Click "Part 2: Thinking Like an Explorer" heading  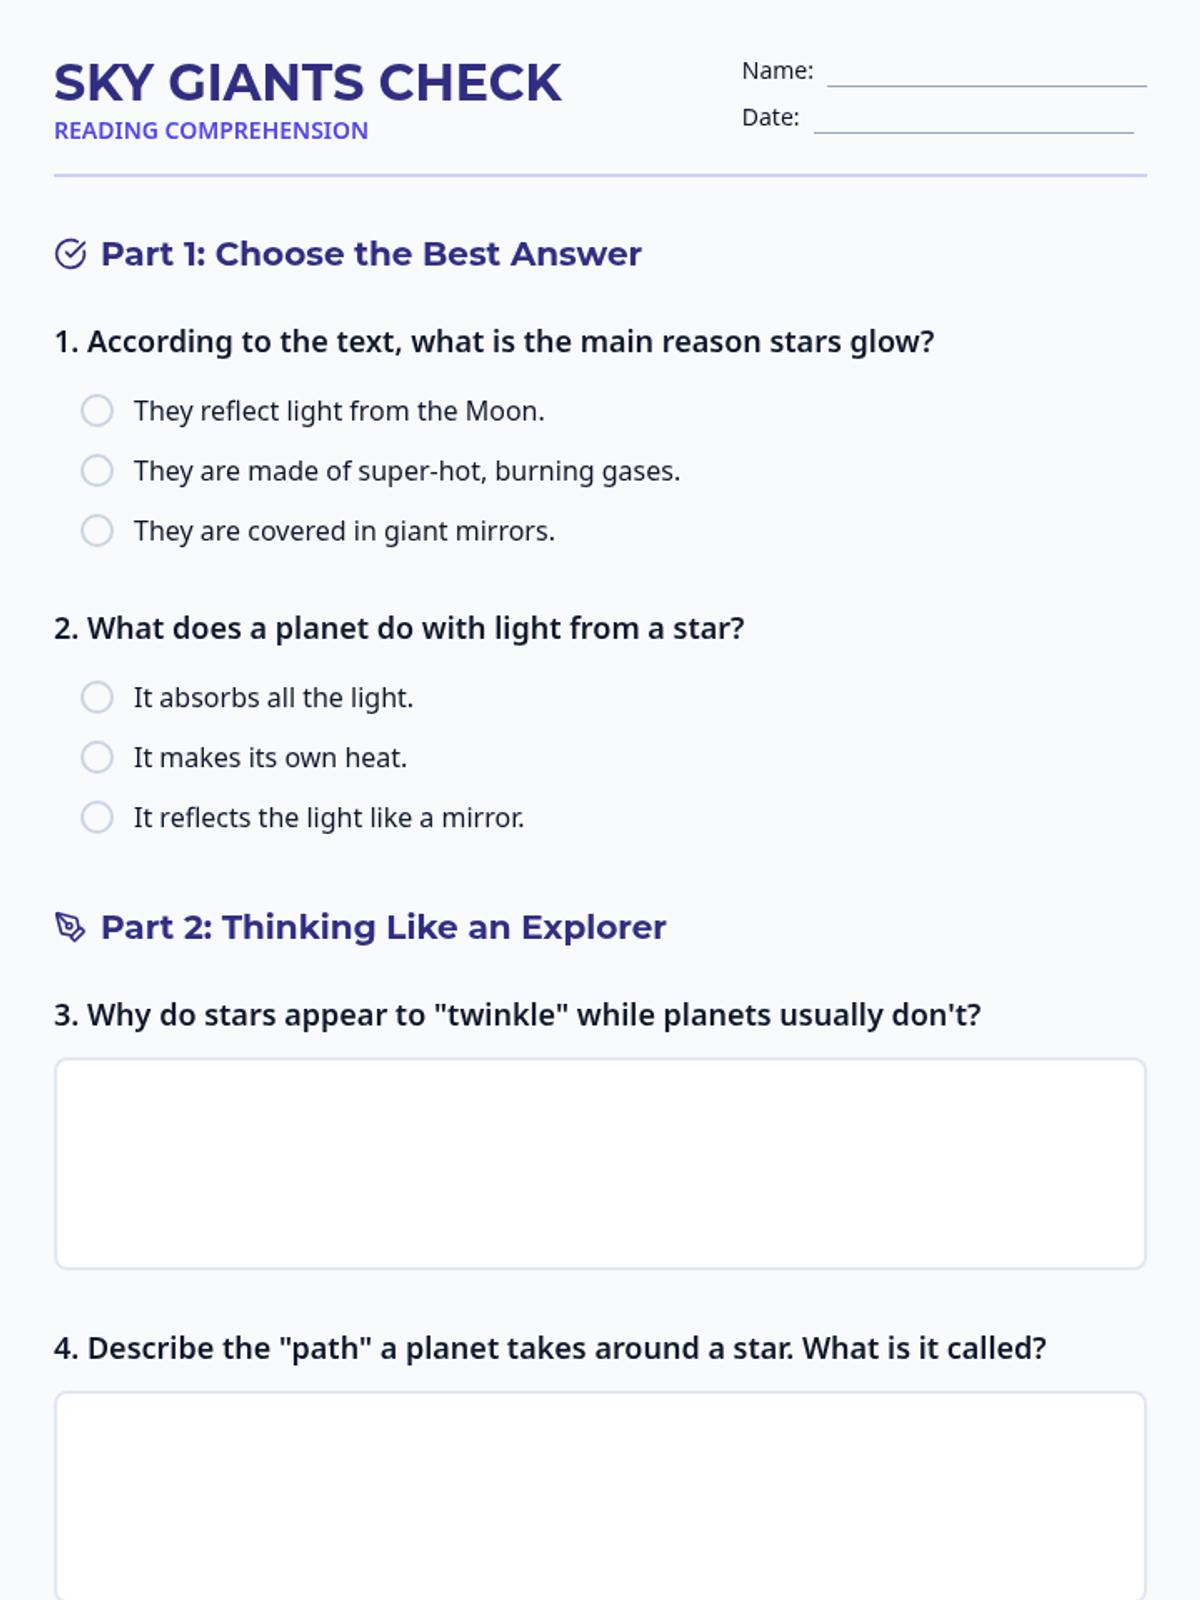click(x=383, y=927)
